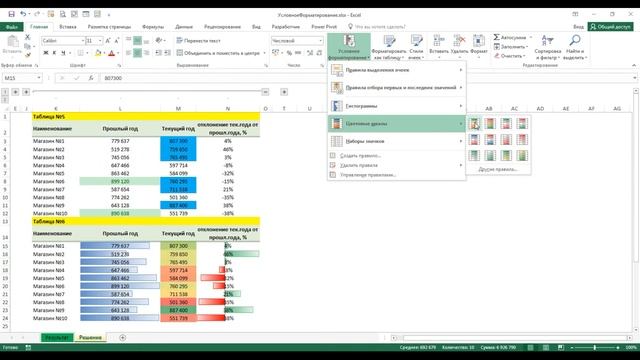Click the Share (Общий доступ) button
640x360 pixels.
click(611, 27)
